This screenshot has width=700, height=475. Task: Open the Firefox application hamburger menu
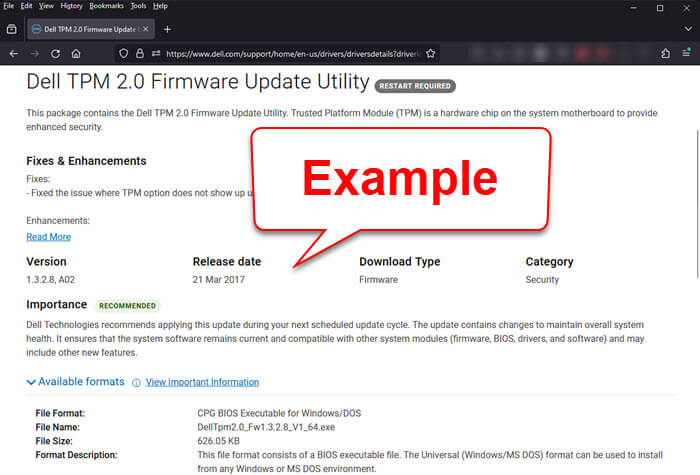pyautogui.click(x=686, y=53)
